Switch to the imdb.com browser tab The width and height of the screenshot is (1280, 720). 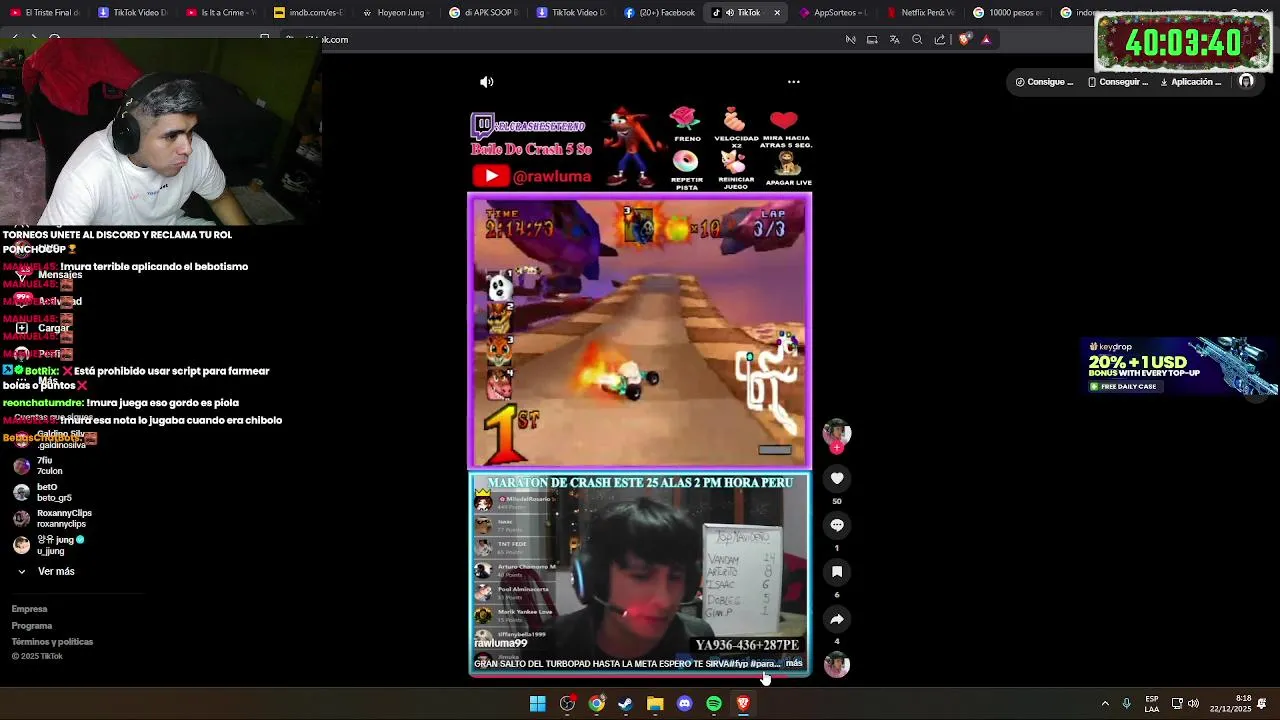point(308,13)
